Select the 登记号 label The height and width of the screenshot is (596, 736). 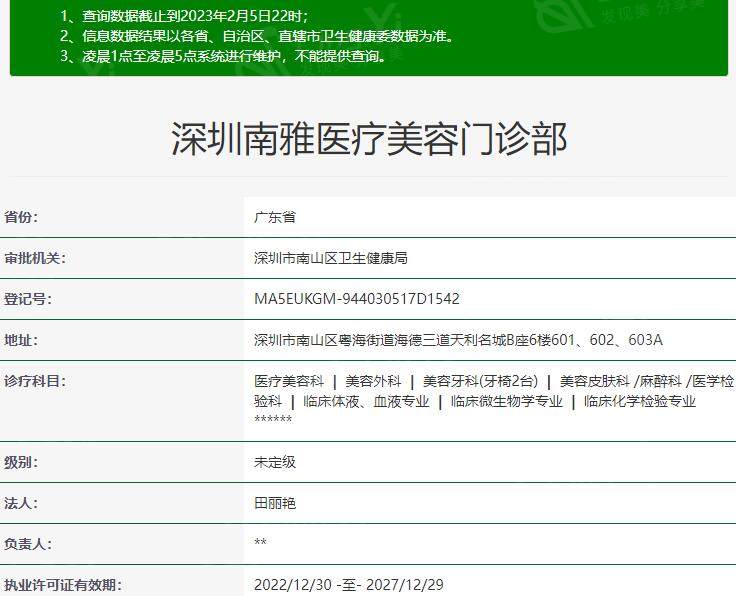[28, 299]
